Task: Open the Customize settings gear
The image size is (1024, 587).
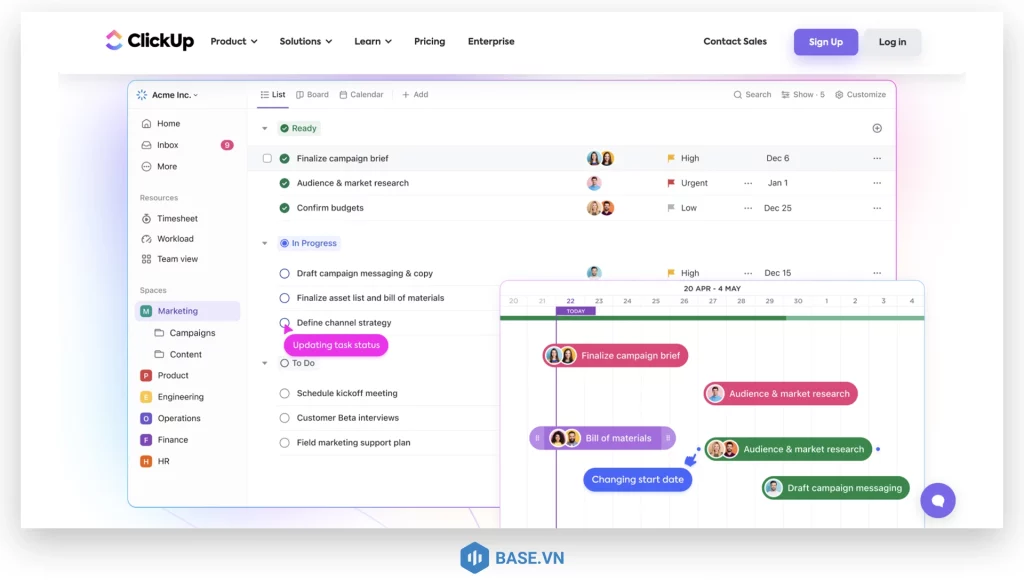Action: 839,95
